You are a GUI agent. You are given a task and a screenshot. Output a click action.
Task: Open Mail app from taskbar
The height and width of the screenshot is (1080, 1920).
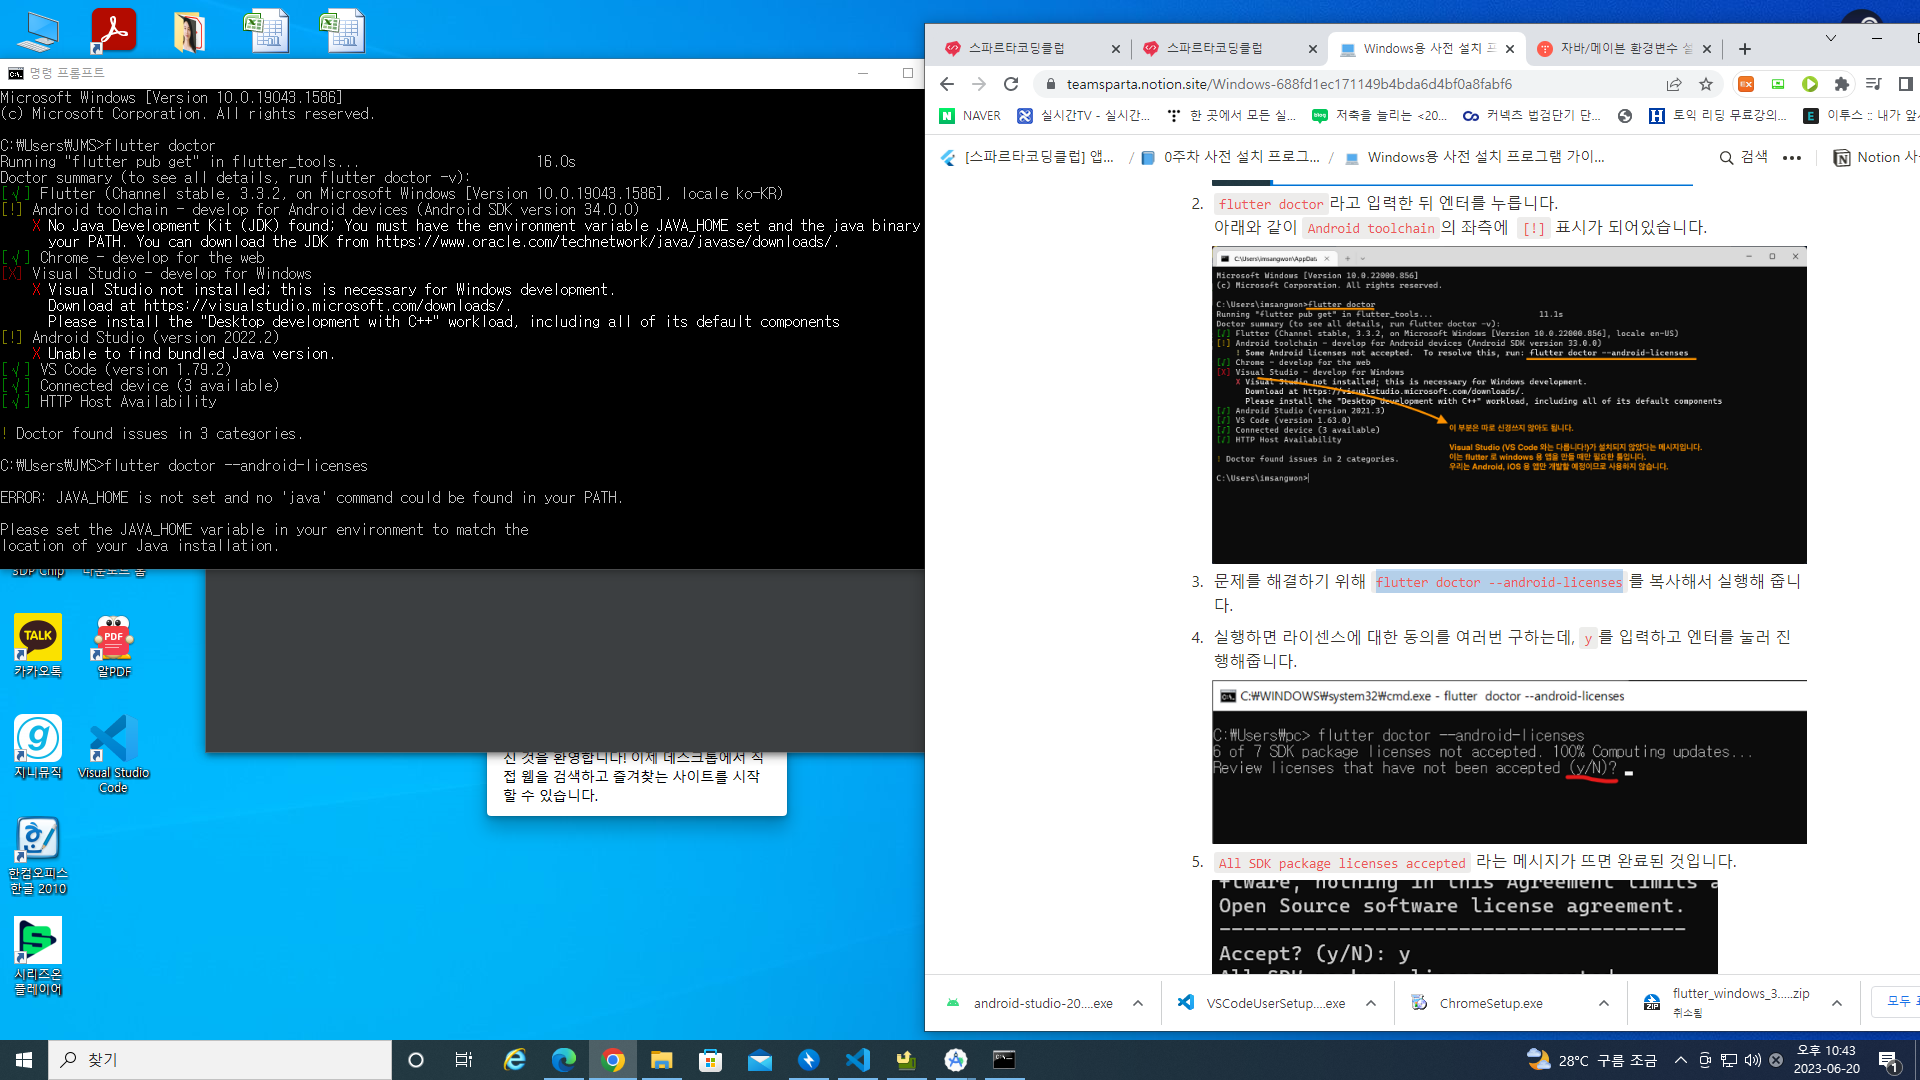tap(760, 1060)
